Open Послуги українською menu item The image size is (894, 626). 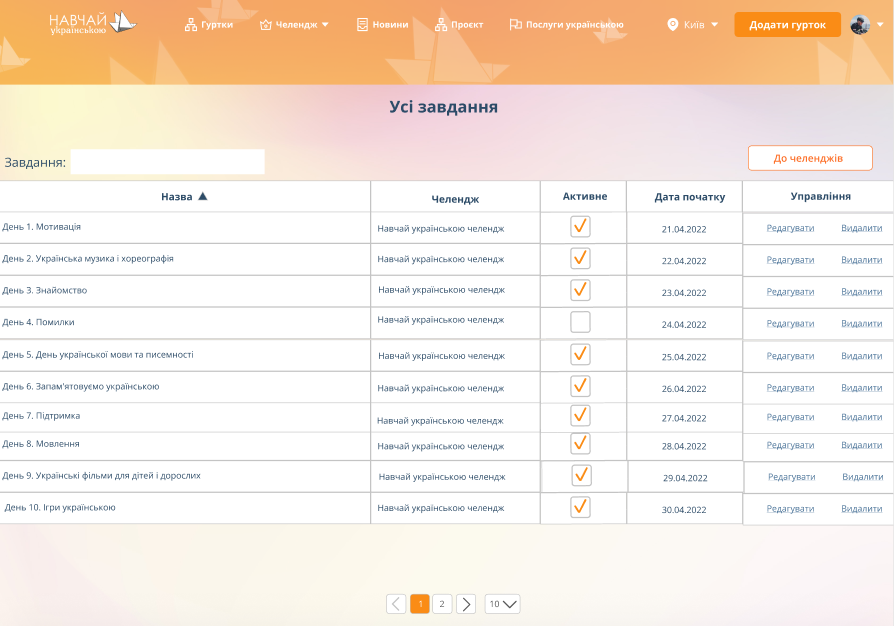click(x=566, y=25)
